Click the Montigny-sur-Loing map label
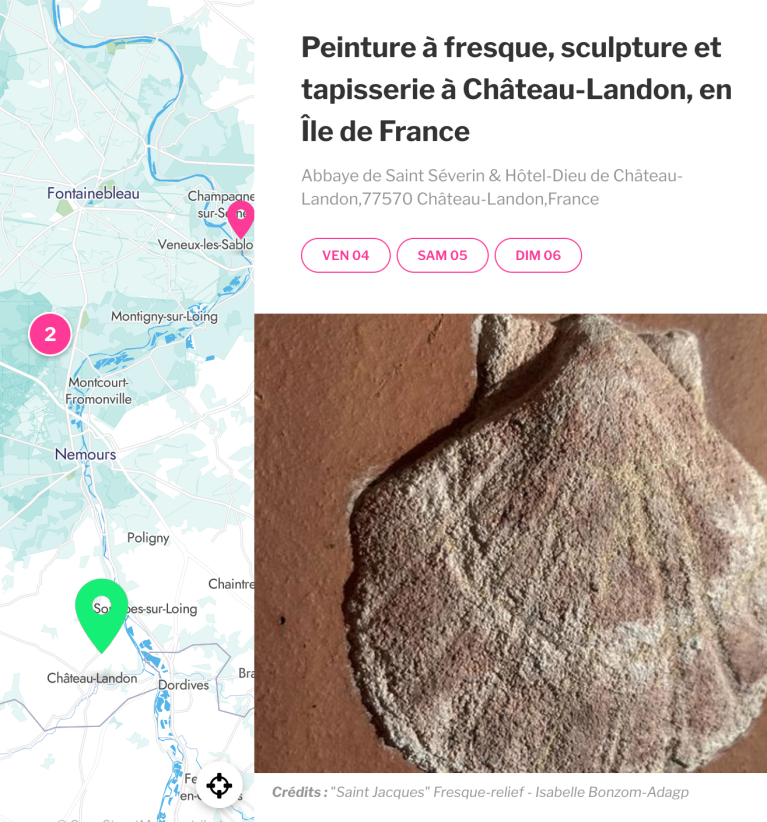This screenshot has height=822, width=767. click(x=164, y=317)
